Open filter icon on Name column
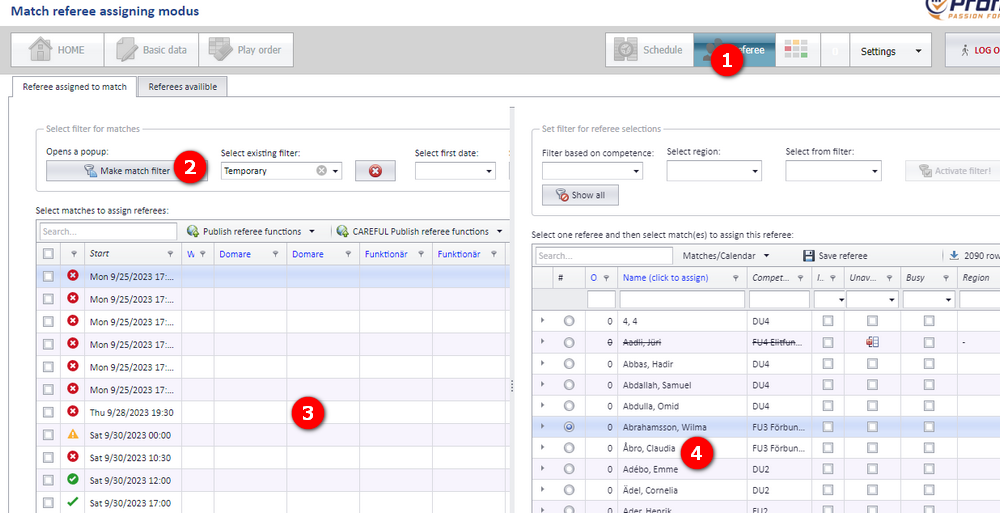Screen dimensions: 1000x513 [736, 278]
